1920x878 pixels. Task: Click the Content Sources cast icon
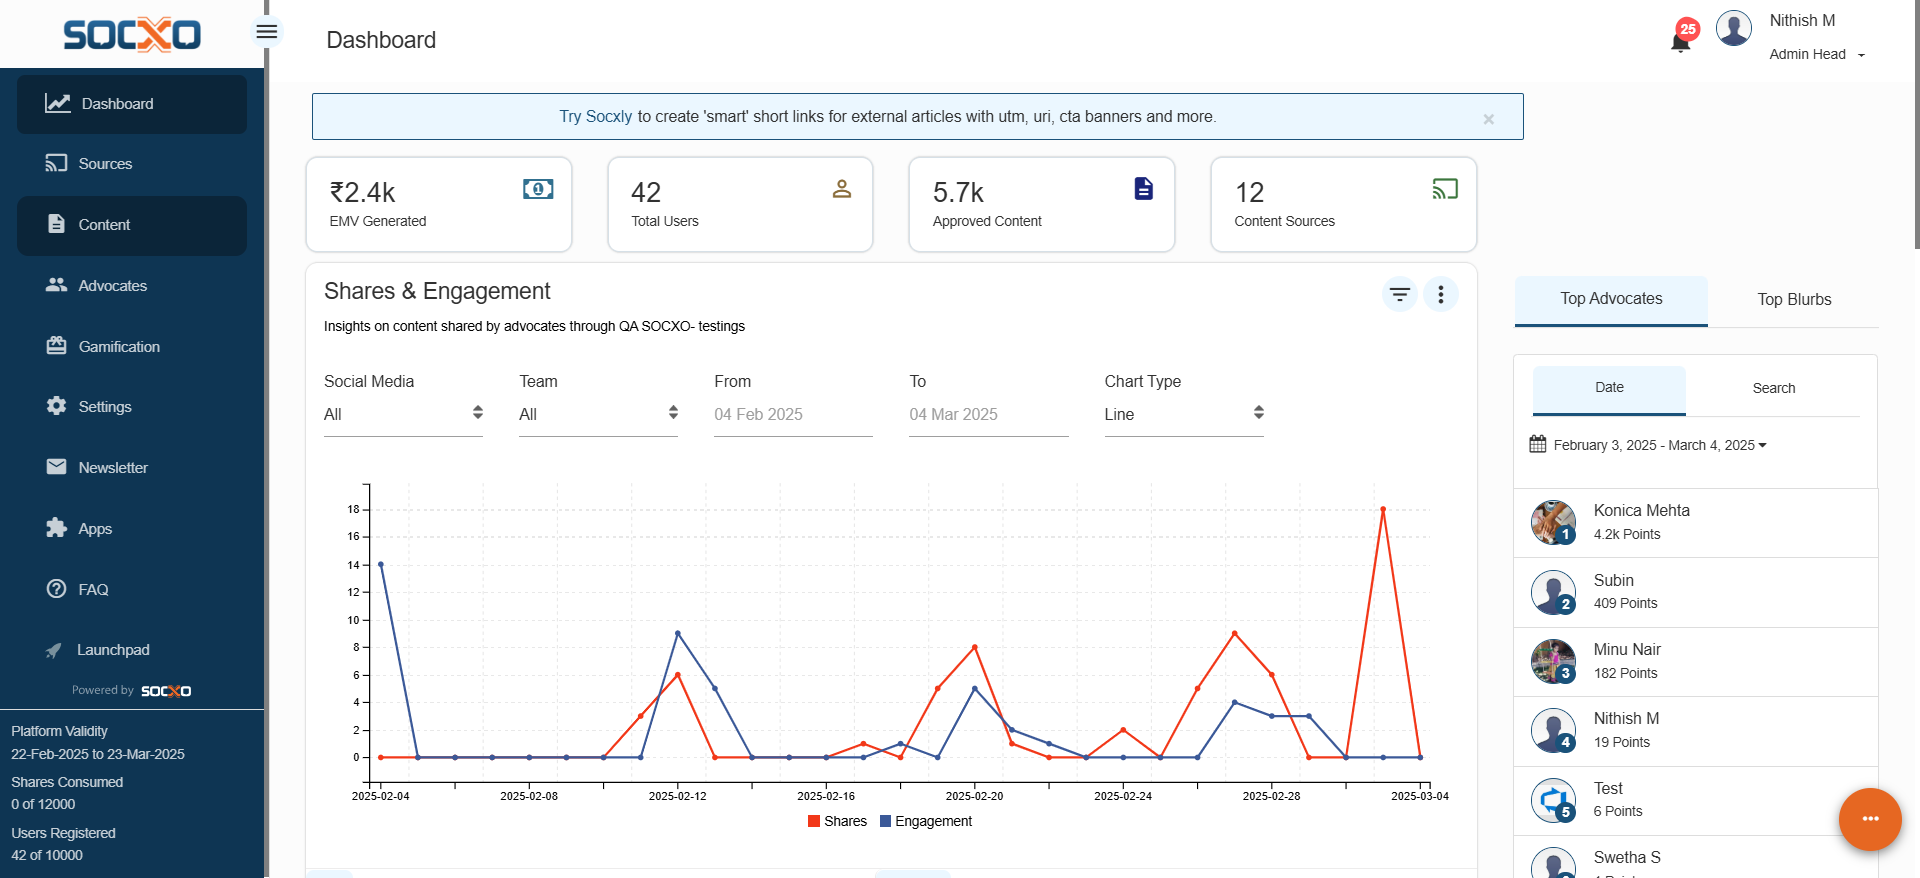point(1444,189)
